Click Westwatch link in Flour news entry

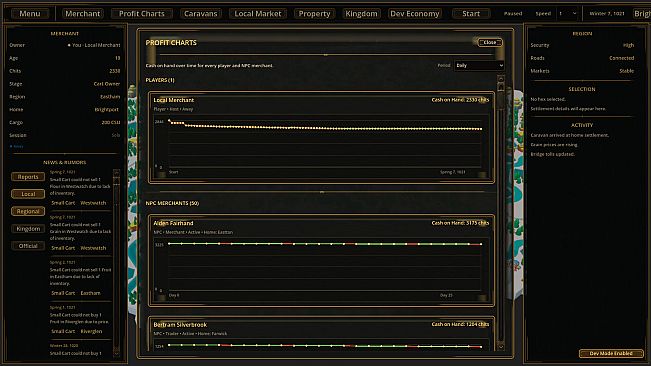[x=93, y=203]
